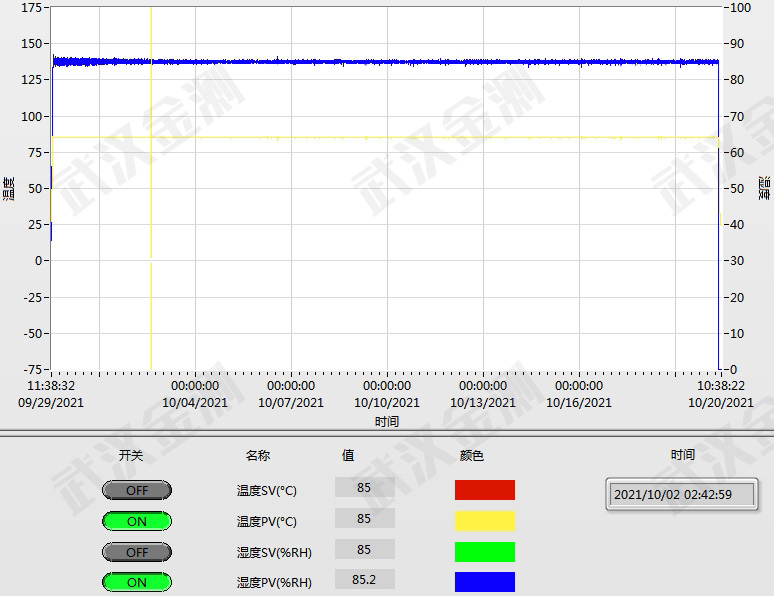Disable the 湿度PV(%RH) ON switch
The height and width of the screenshot is (596, 774).
(137, 582)
